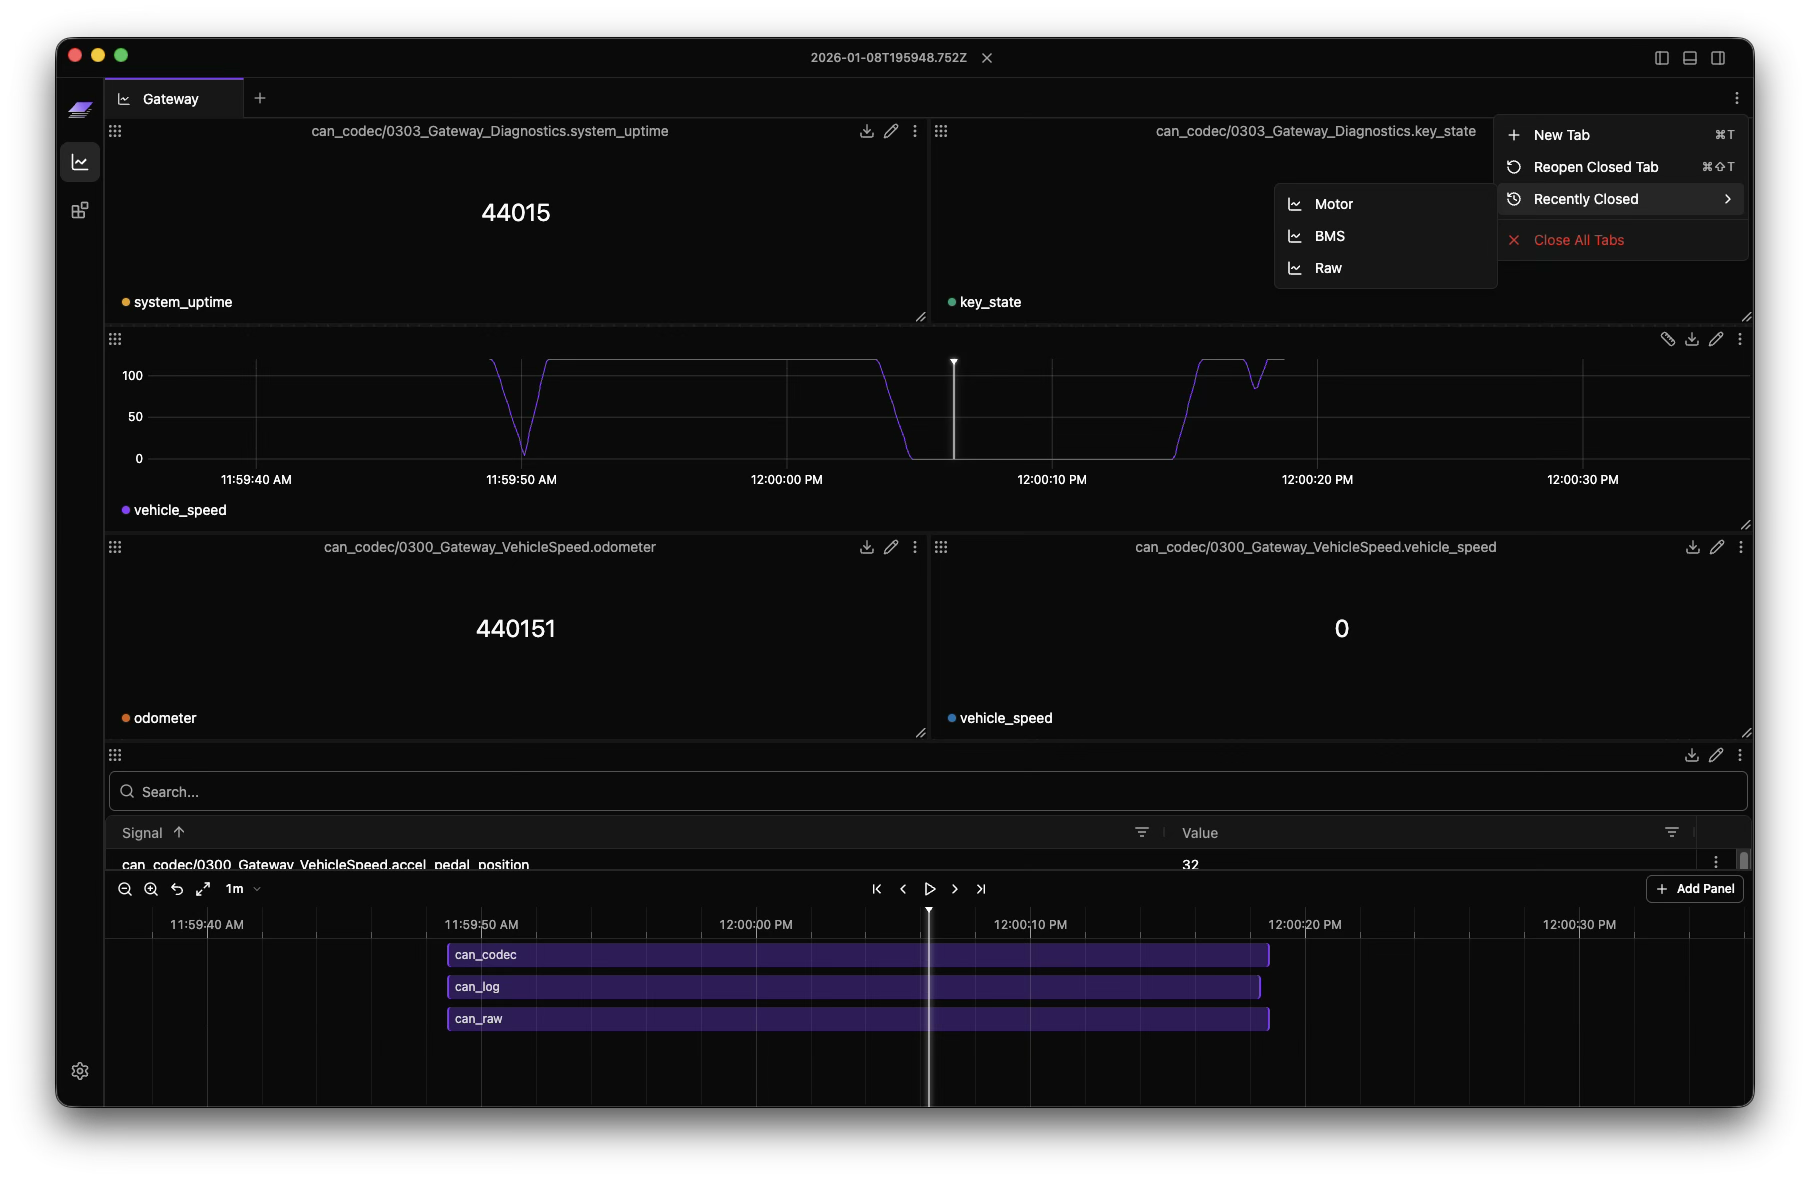
Task: Edit the odometer panel with the pencil icon
Action: (x=891, y=547)
